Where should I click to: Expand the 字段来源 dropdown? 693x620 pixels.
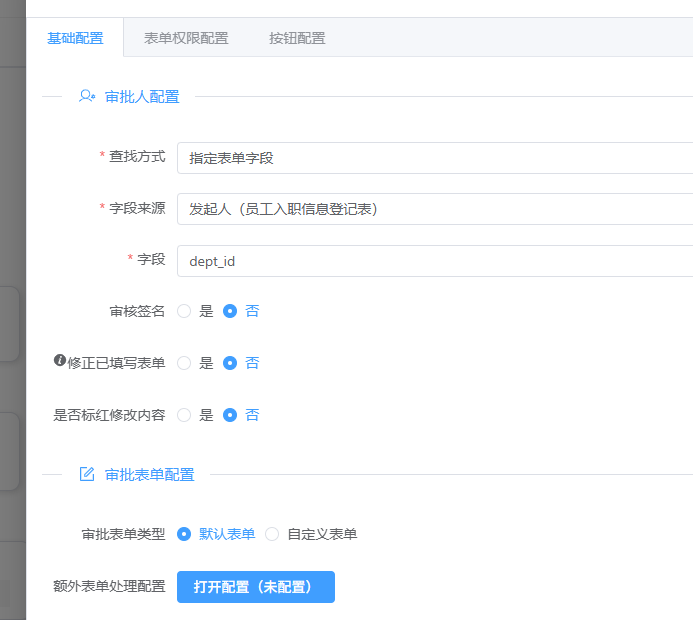click(x=435, y=209)
